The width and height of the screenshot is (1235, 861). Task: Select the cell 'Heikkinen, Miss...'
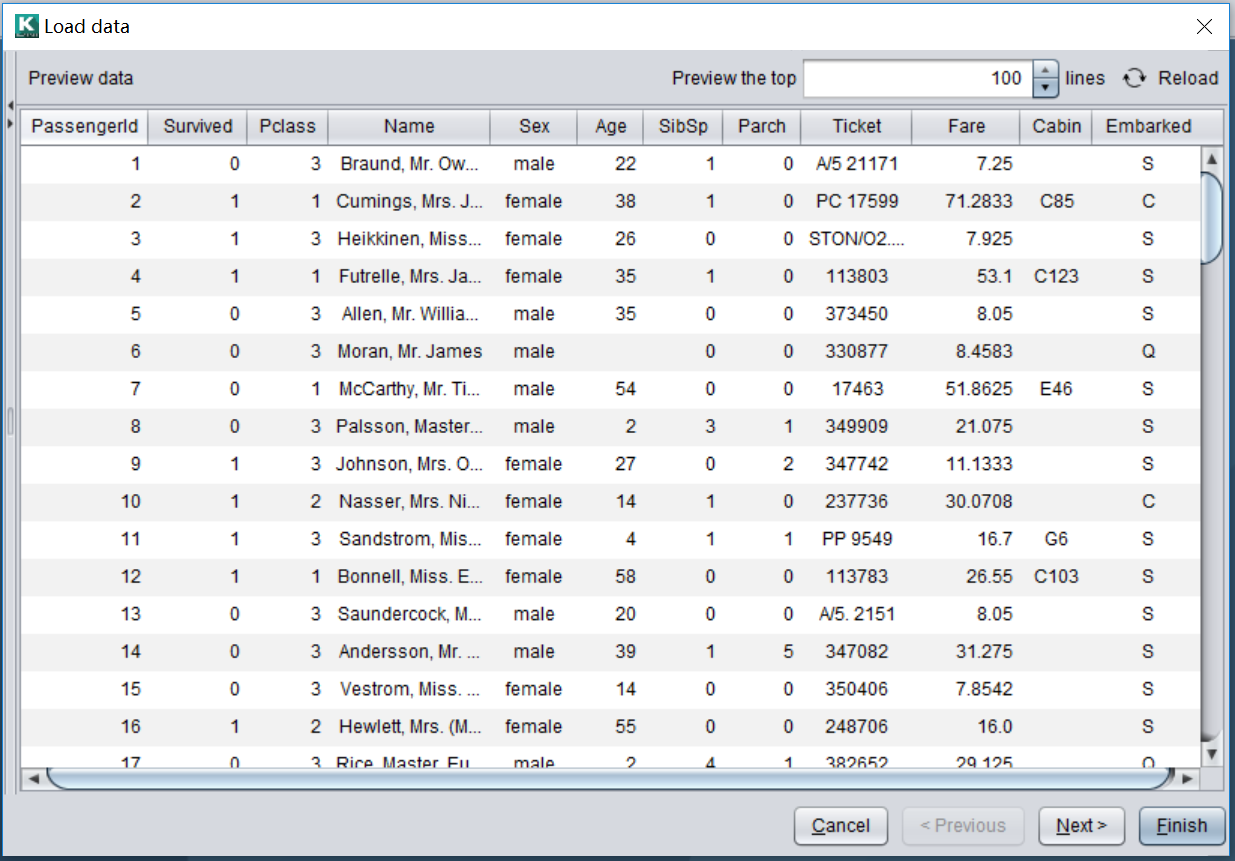409,239
